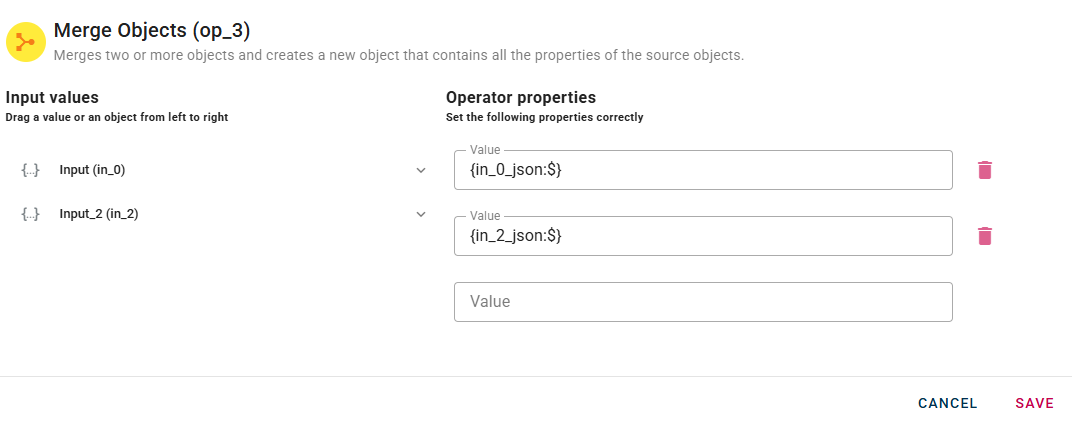The image size is (1072, 425).
Task: Click the Operator properties heading
Action: 520,98
